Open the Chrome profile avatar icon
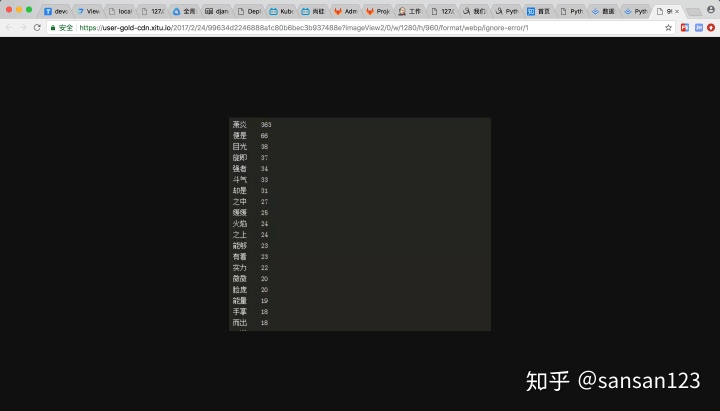720x411 pixels. pos(711,10)
